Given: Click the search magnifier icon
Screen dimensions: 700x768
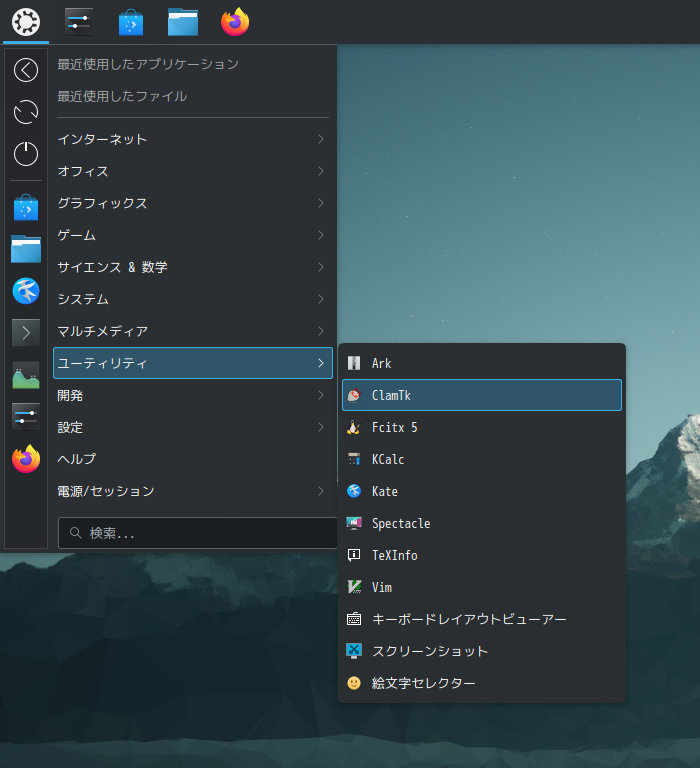Looking at the screenshot, I should coord(75,533).
